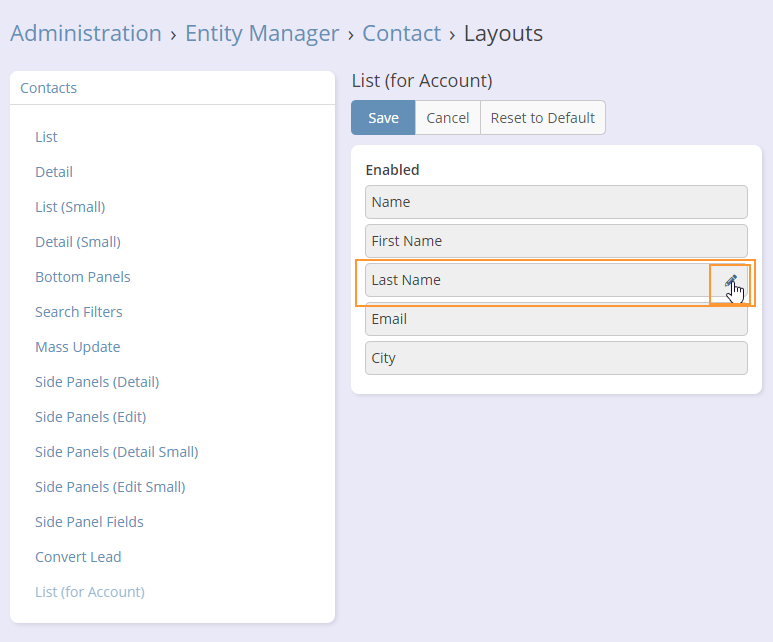The image size is (773, 642).
Task: Save the layout changes
Action: click(x=383, y=118)
